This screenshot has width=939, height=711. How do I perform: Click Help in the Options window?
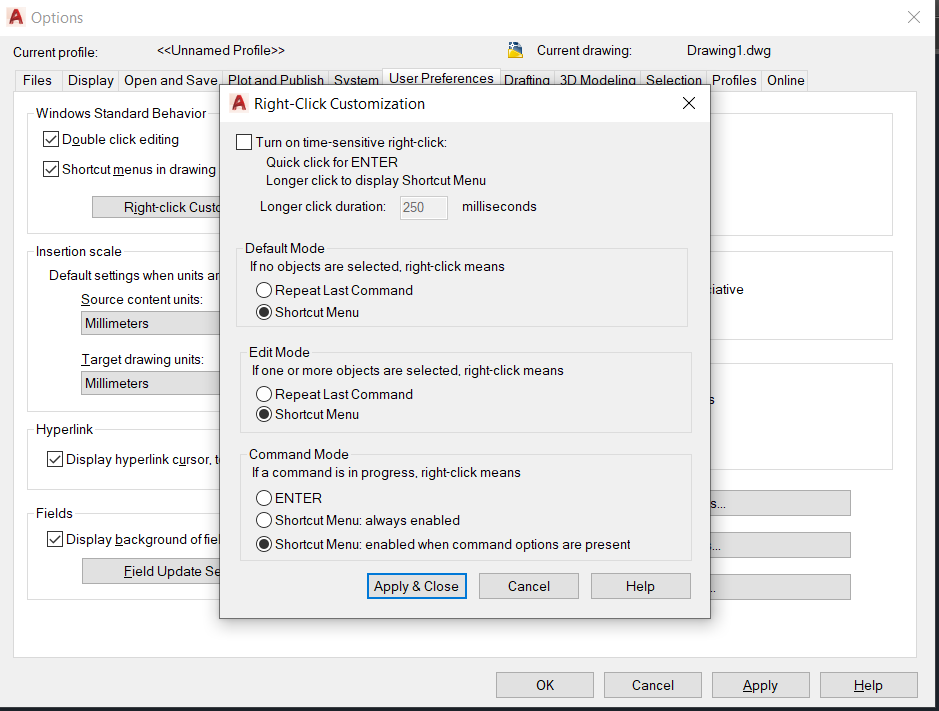868,685
